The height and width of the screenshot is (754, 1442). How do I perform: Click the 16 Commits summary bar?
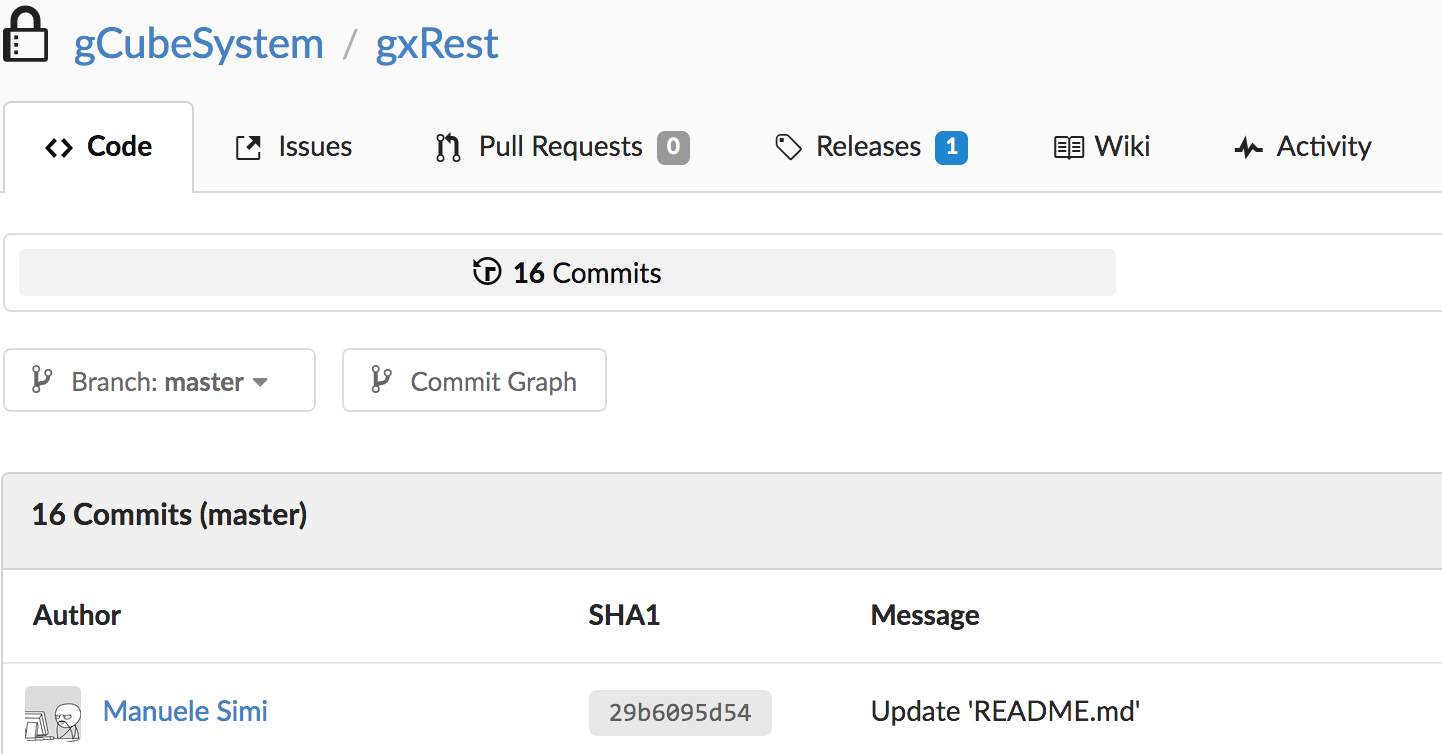coord(567,273)
